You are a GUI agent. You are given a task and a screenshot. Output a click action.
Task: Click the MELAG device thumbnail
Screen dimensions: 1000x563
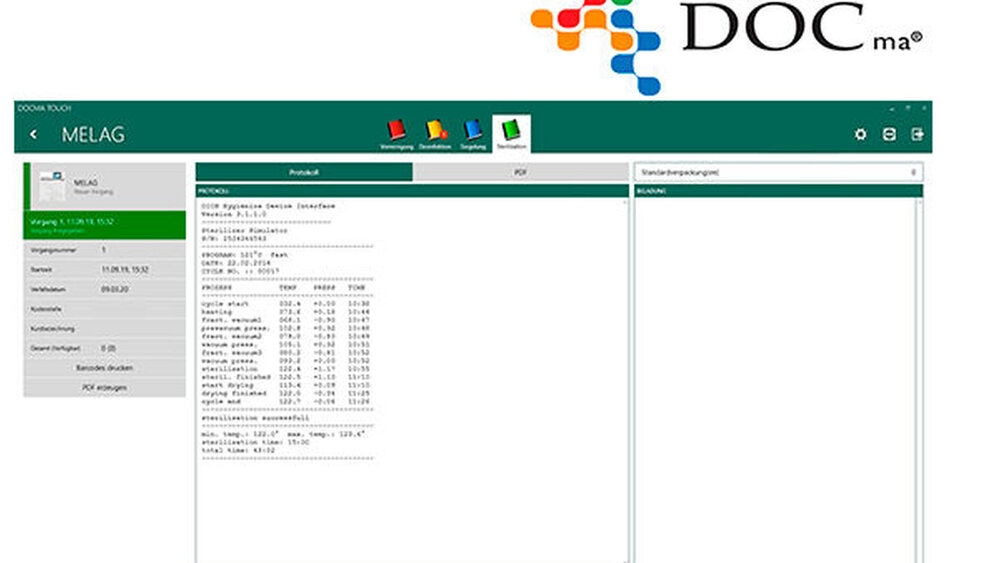(54, 186)
